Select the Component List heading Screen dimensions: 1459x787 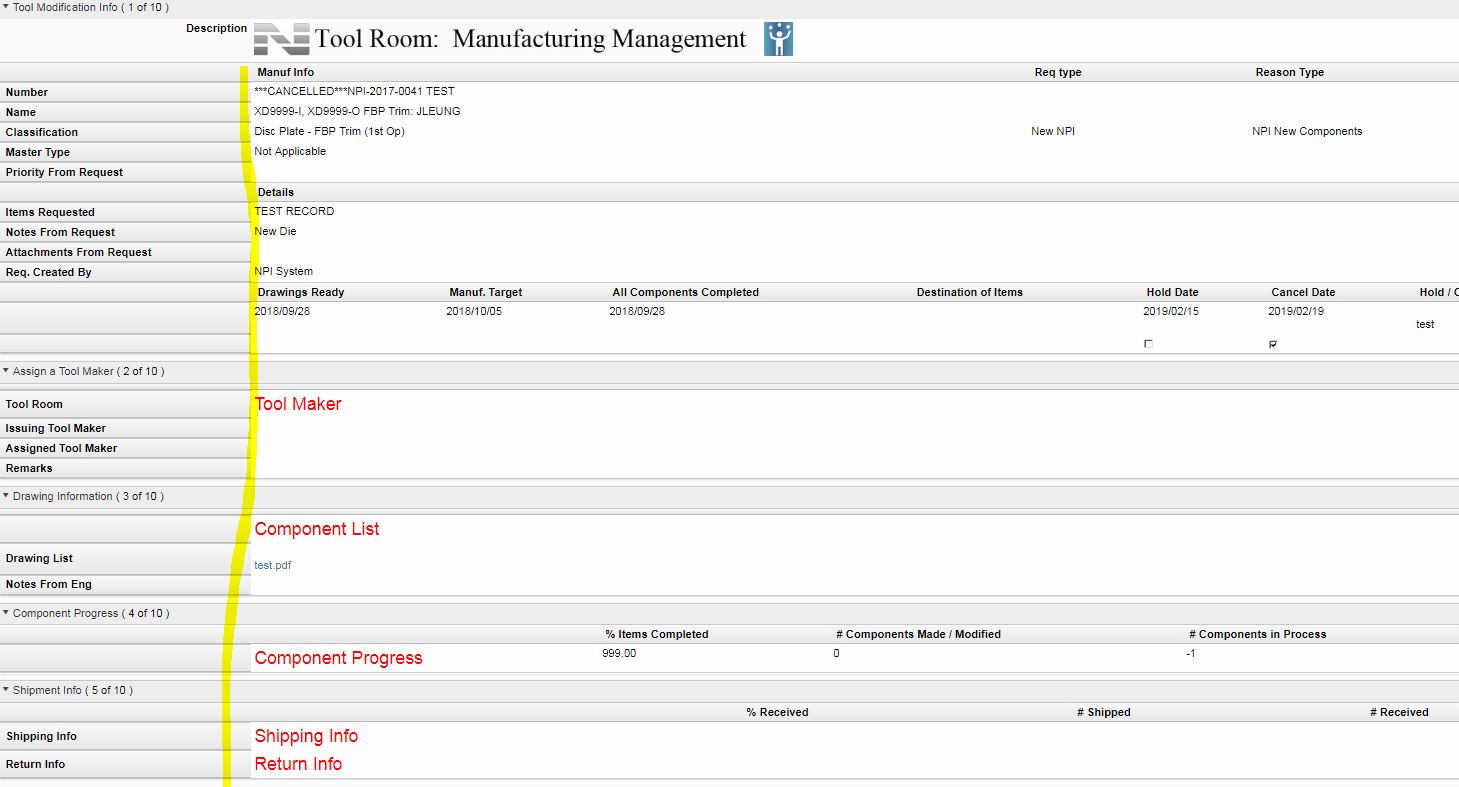(316, 528)
